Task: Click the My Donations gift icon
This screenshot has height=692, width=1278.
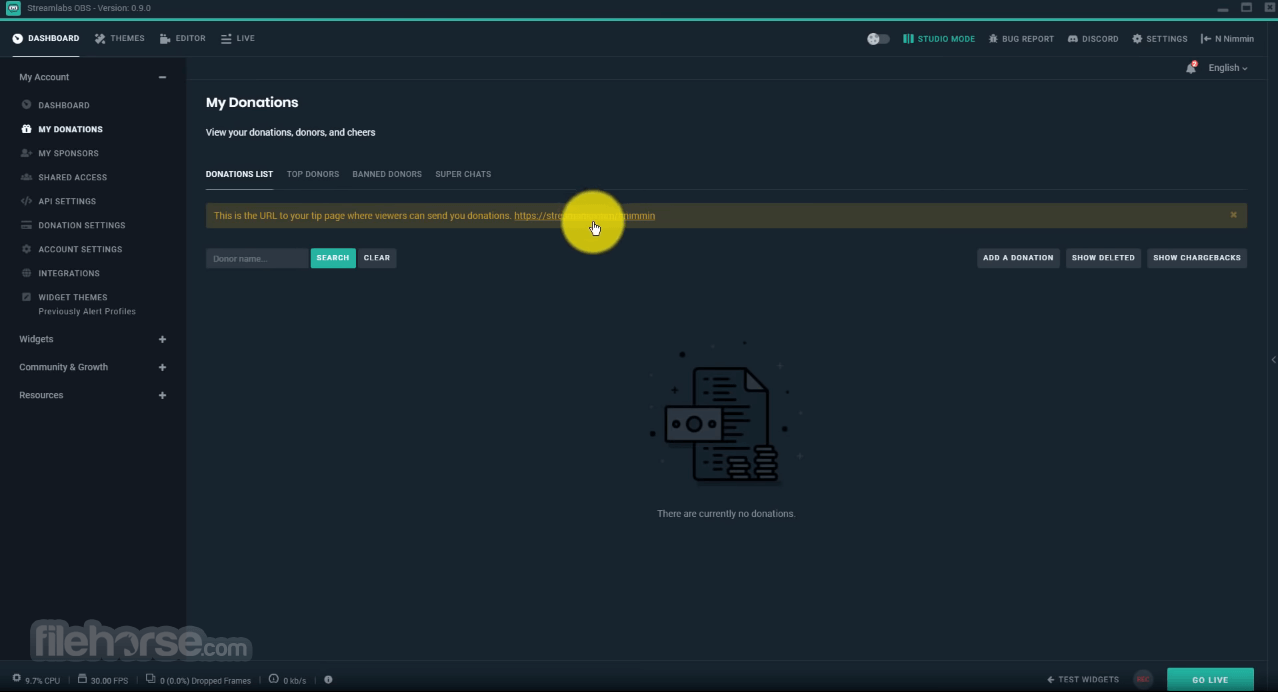Action: [27, 129]
